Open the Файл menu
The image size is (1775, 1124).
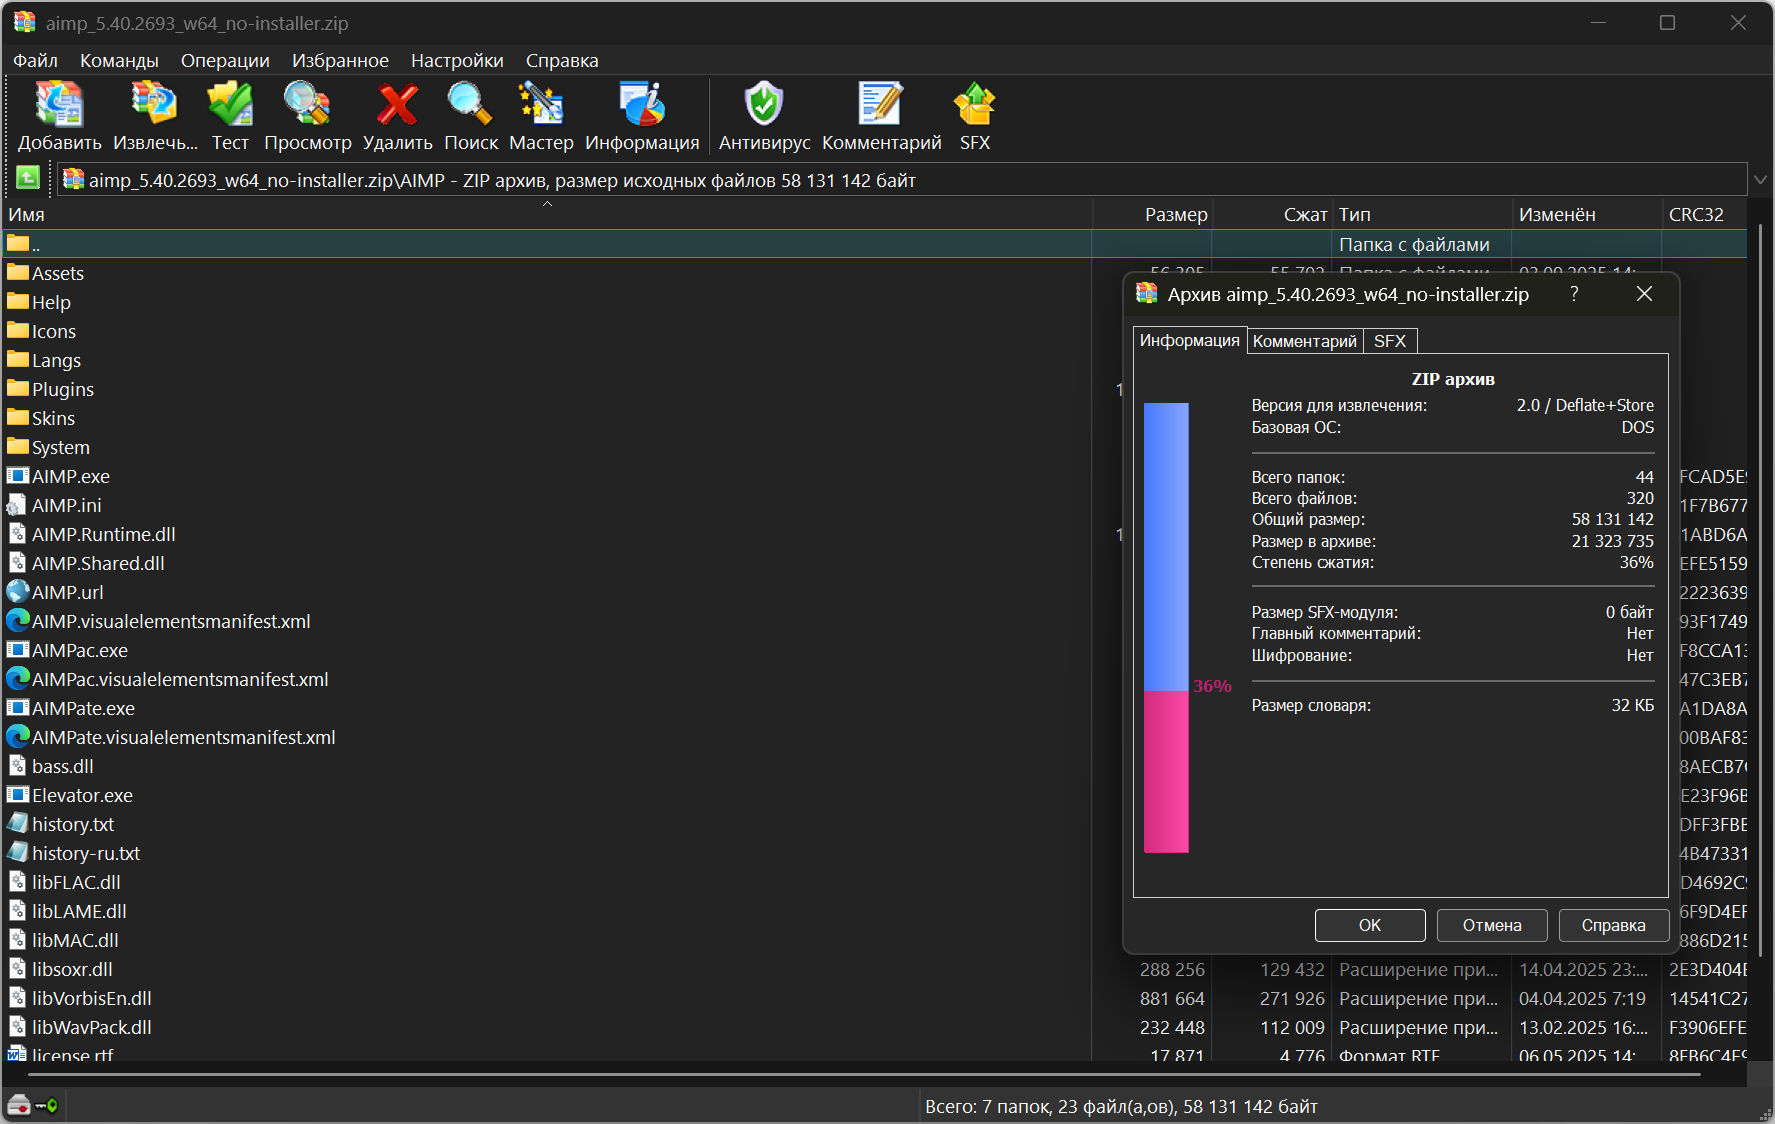click(35, 60)
